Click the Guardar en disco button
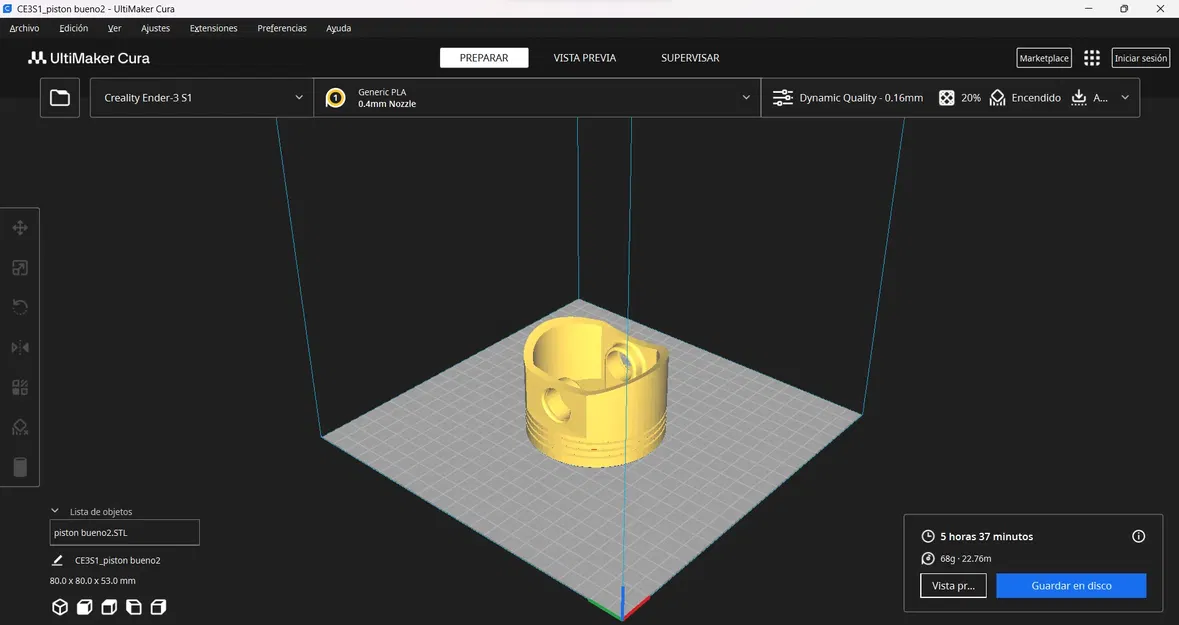 coord(1071,585)
